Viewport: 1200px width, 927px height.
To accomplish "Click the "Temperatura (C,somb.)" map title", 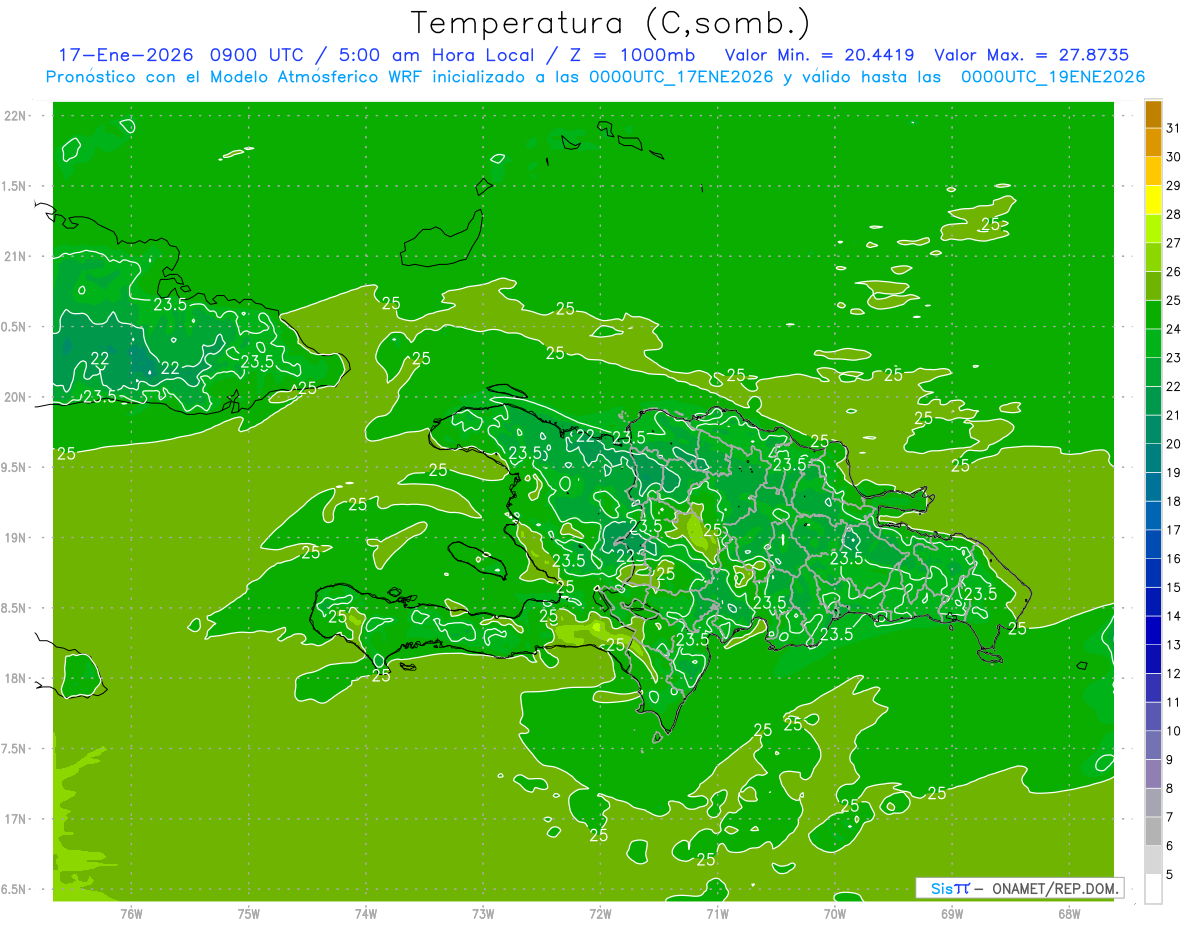I will click(611, 22).
